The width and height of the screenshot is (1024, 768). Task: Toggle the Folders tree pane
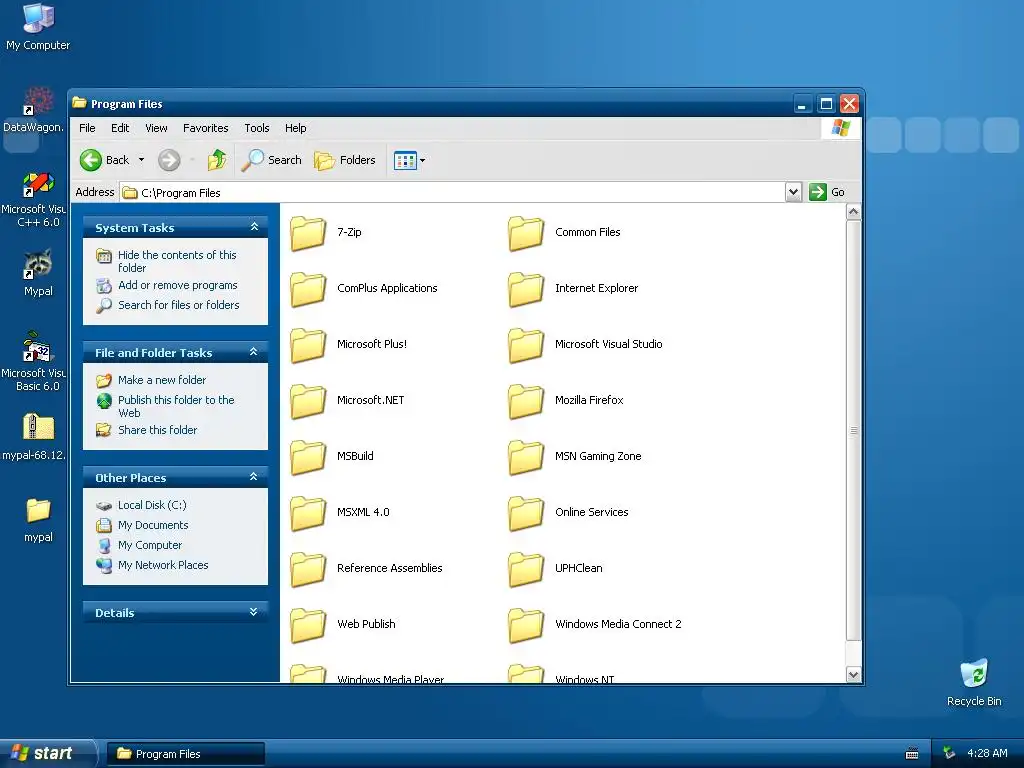click(x=345, y=160)
